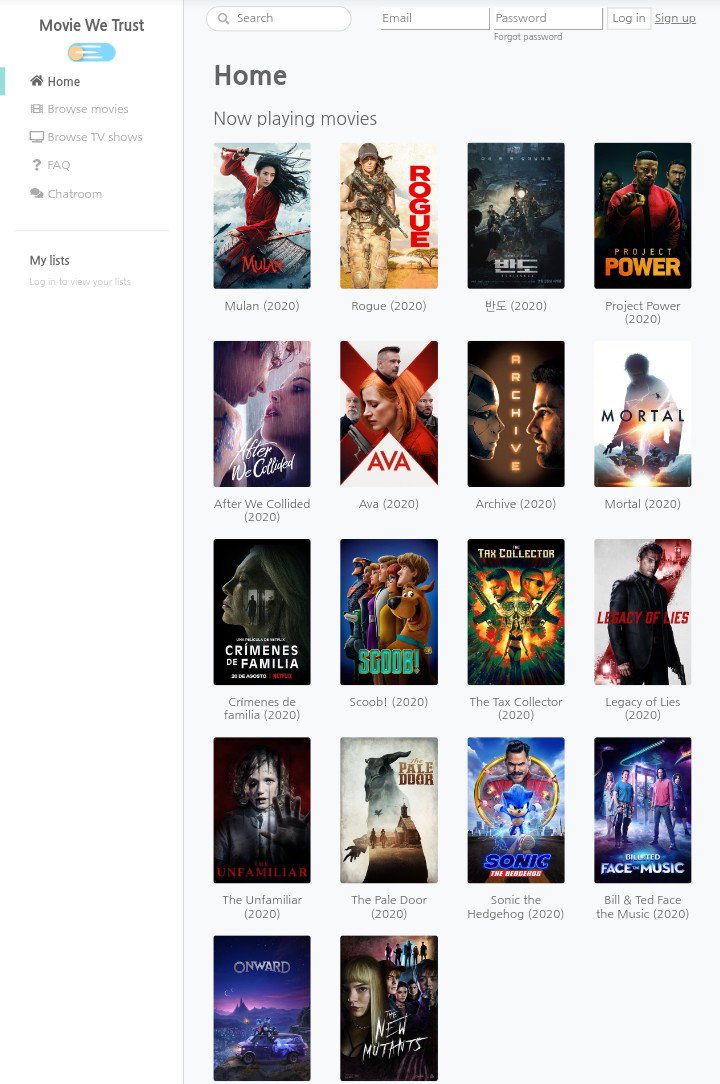Open the Browse TV shows menu item
The width and height of the screenshot is (720, 1084).
click(95, 137)
